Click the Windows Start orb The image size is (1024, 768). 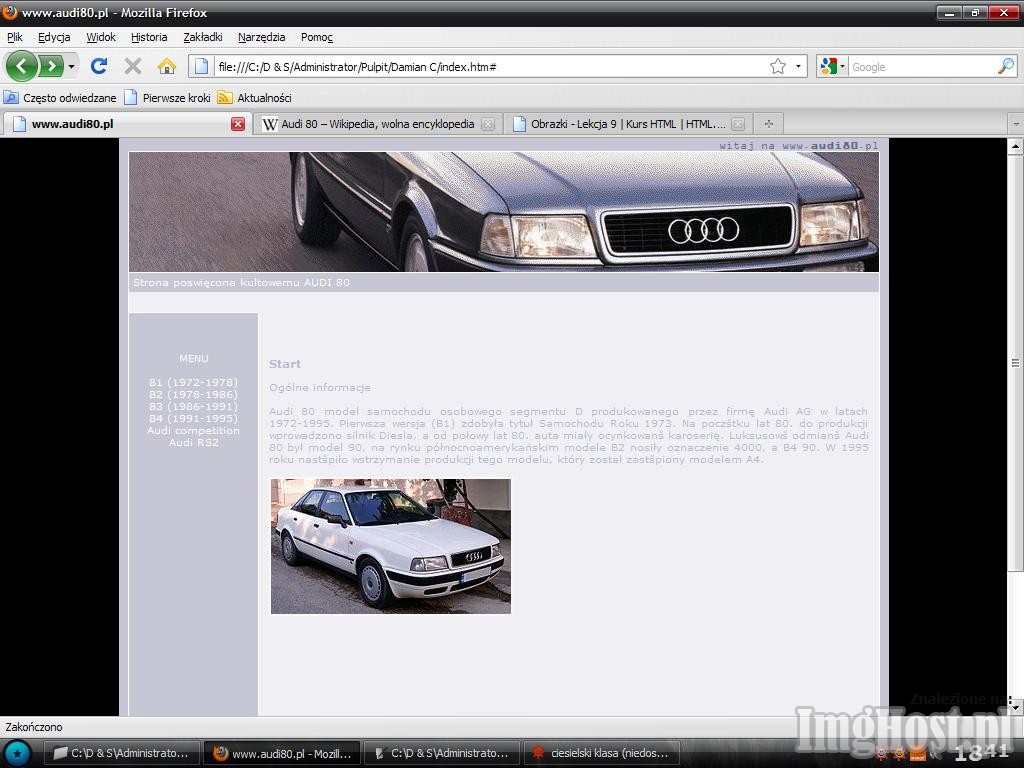click(17, 753)
